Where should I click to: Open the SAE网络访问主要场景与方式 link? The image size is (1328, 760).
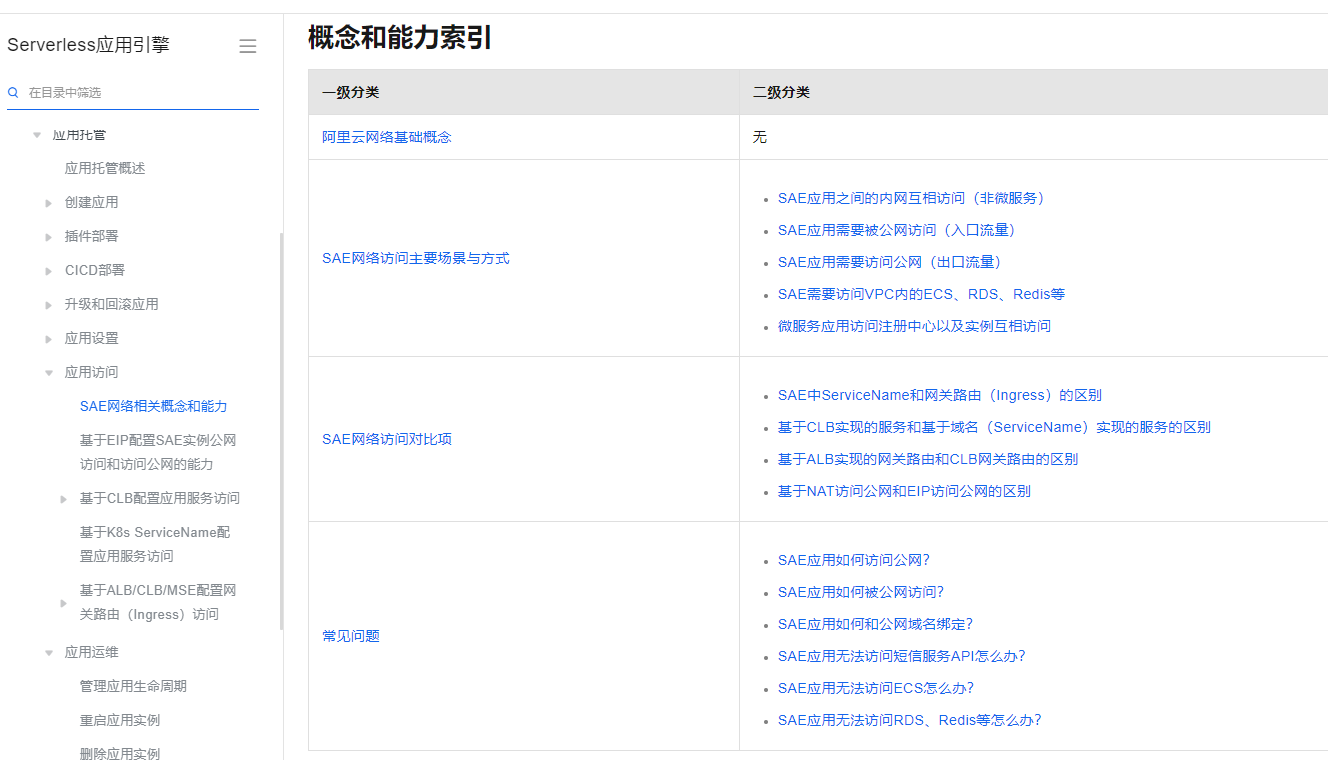pyautogui.click(x=416, y=258)
